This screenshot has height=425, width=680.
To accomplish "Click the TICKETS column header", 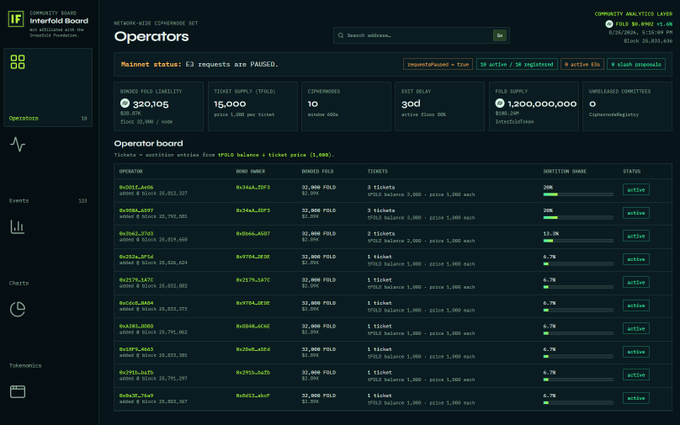I will pos(378,171).
